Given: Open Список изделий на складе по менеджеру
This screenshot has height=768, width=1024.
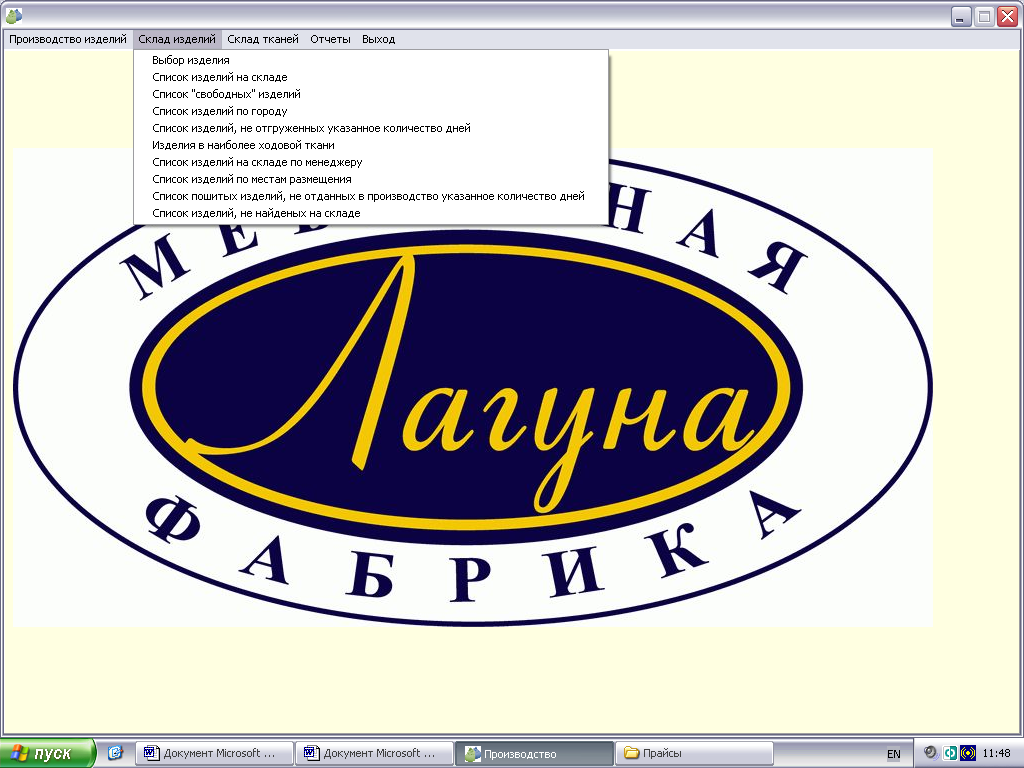Looking at the screenshot, I should 371,162.
